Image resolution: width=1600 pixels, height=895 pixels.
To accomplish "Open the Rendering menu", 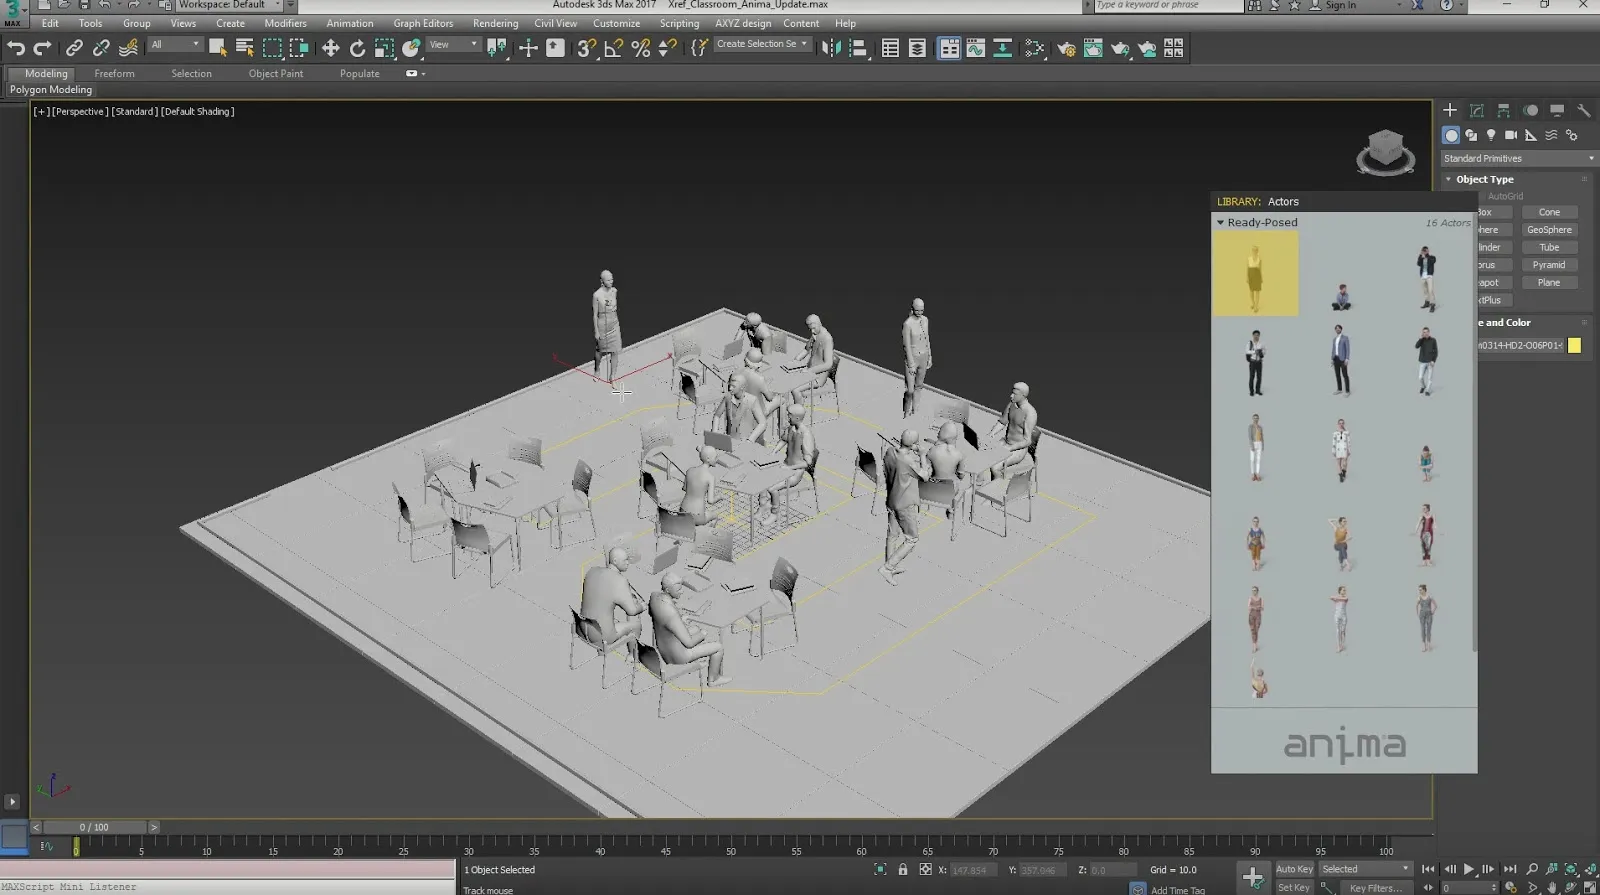I will pyautogui.click(x=495, y=23).
